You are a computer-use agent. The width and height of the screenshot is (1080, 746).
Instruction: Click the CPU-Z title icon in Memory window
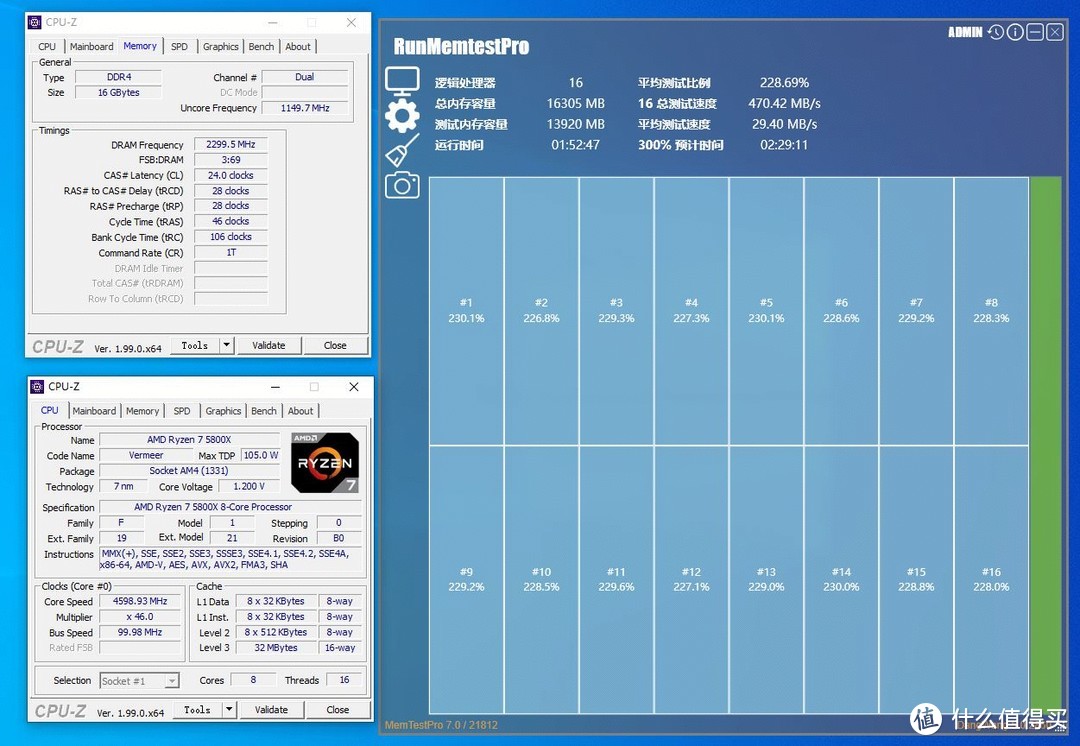pos(35,23)
